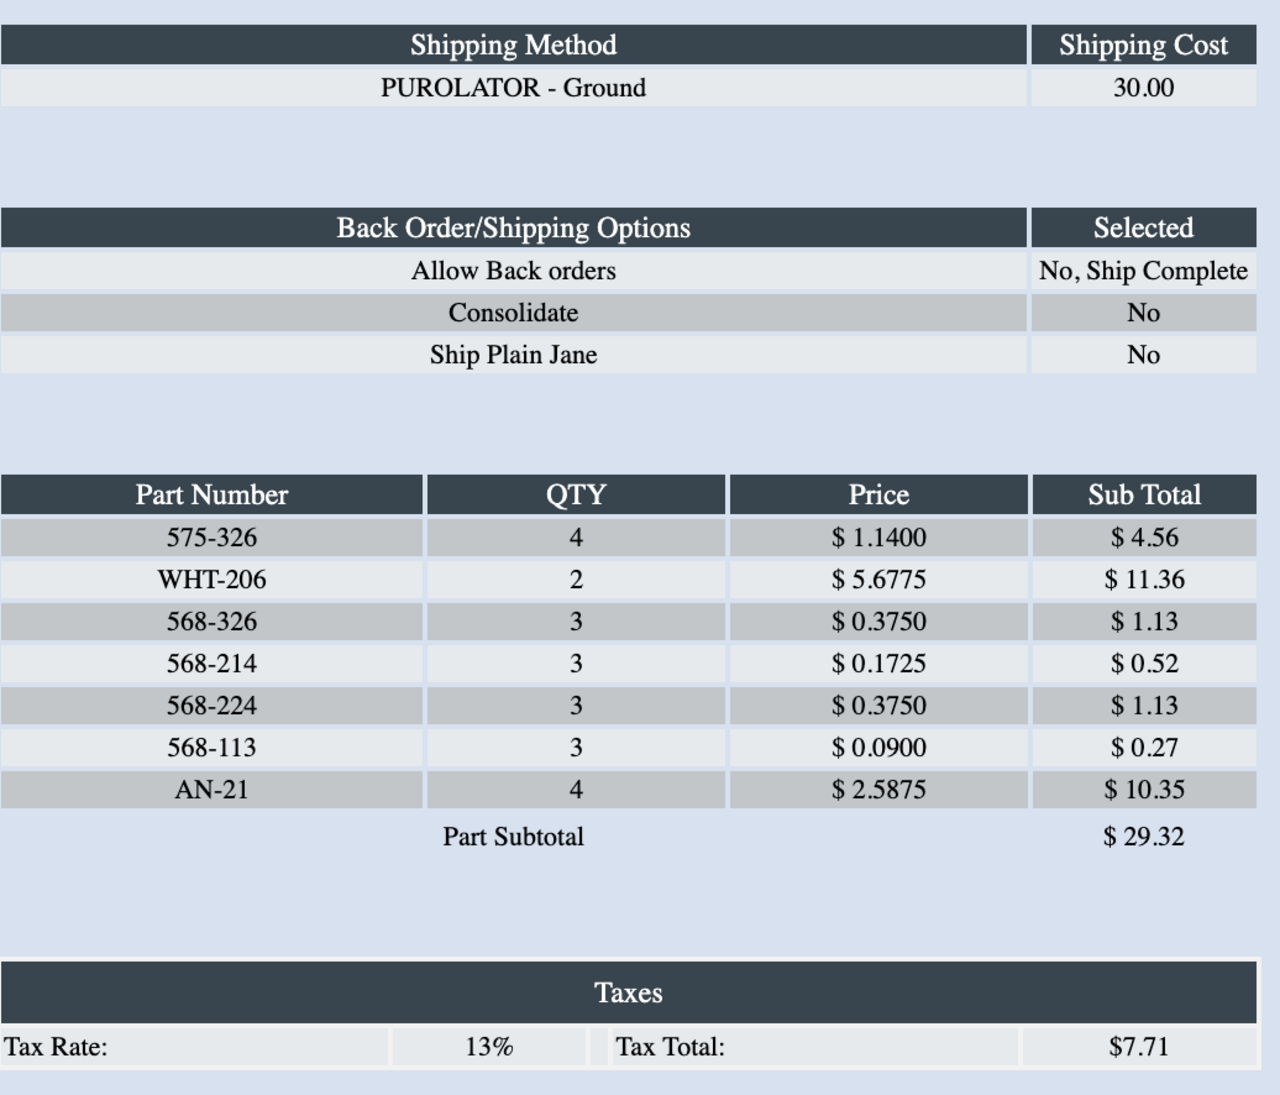Select the AN-21 part number cell
The image size is (1280, 1095).
coord(211,790)
